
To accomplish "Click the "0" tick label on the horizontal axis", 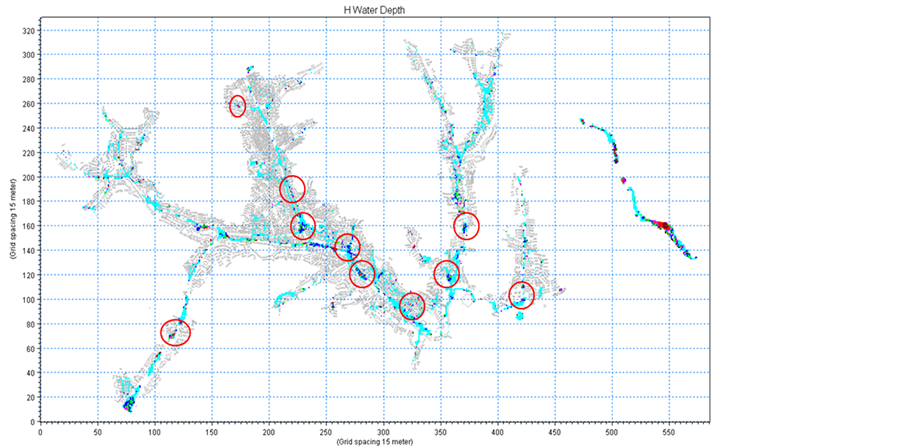I will (39, 432).
